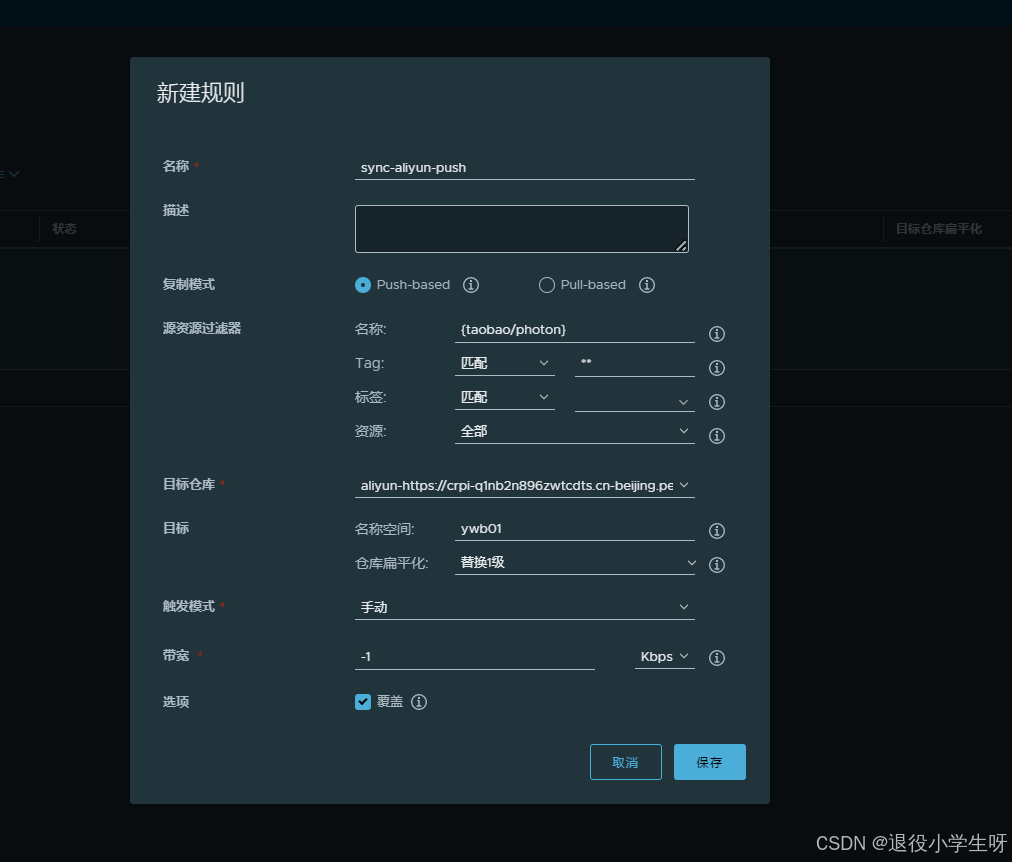Click the Tag filter info icon
The image size is (1012, 862).
716,367
